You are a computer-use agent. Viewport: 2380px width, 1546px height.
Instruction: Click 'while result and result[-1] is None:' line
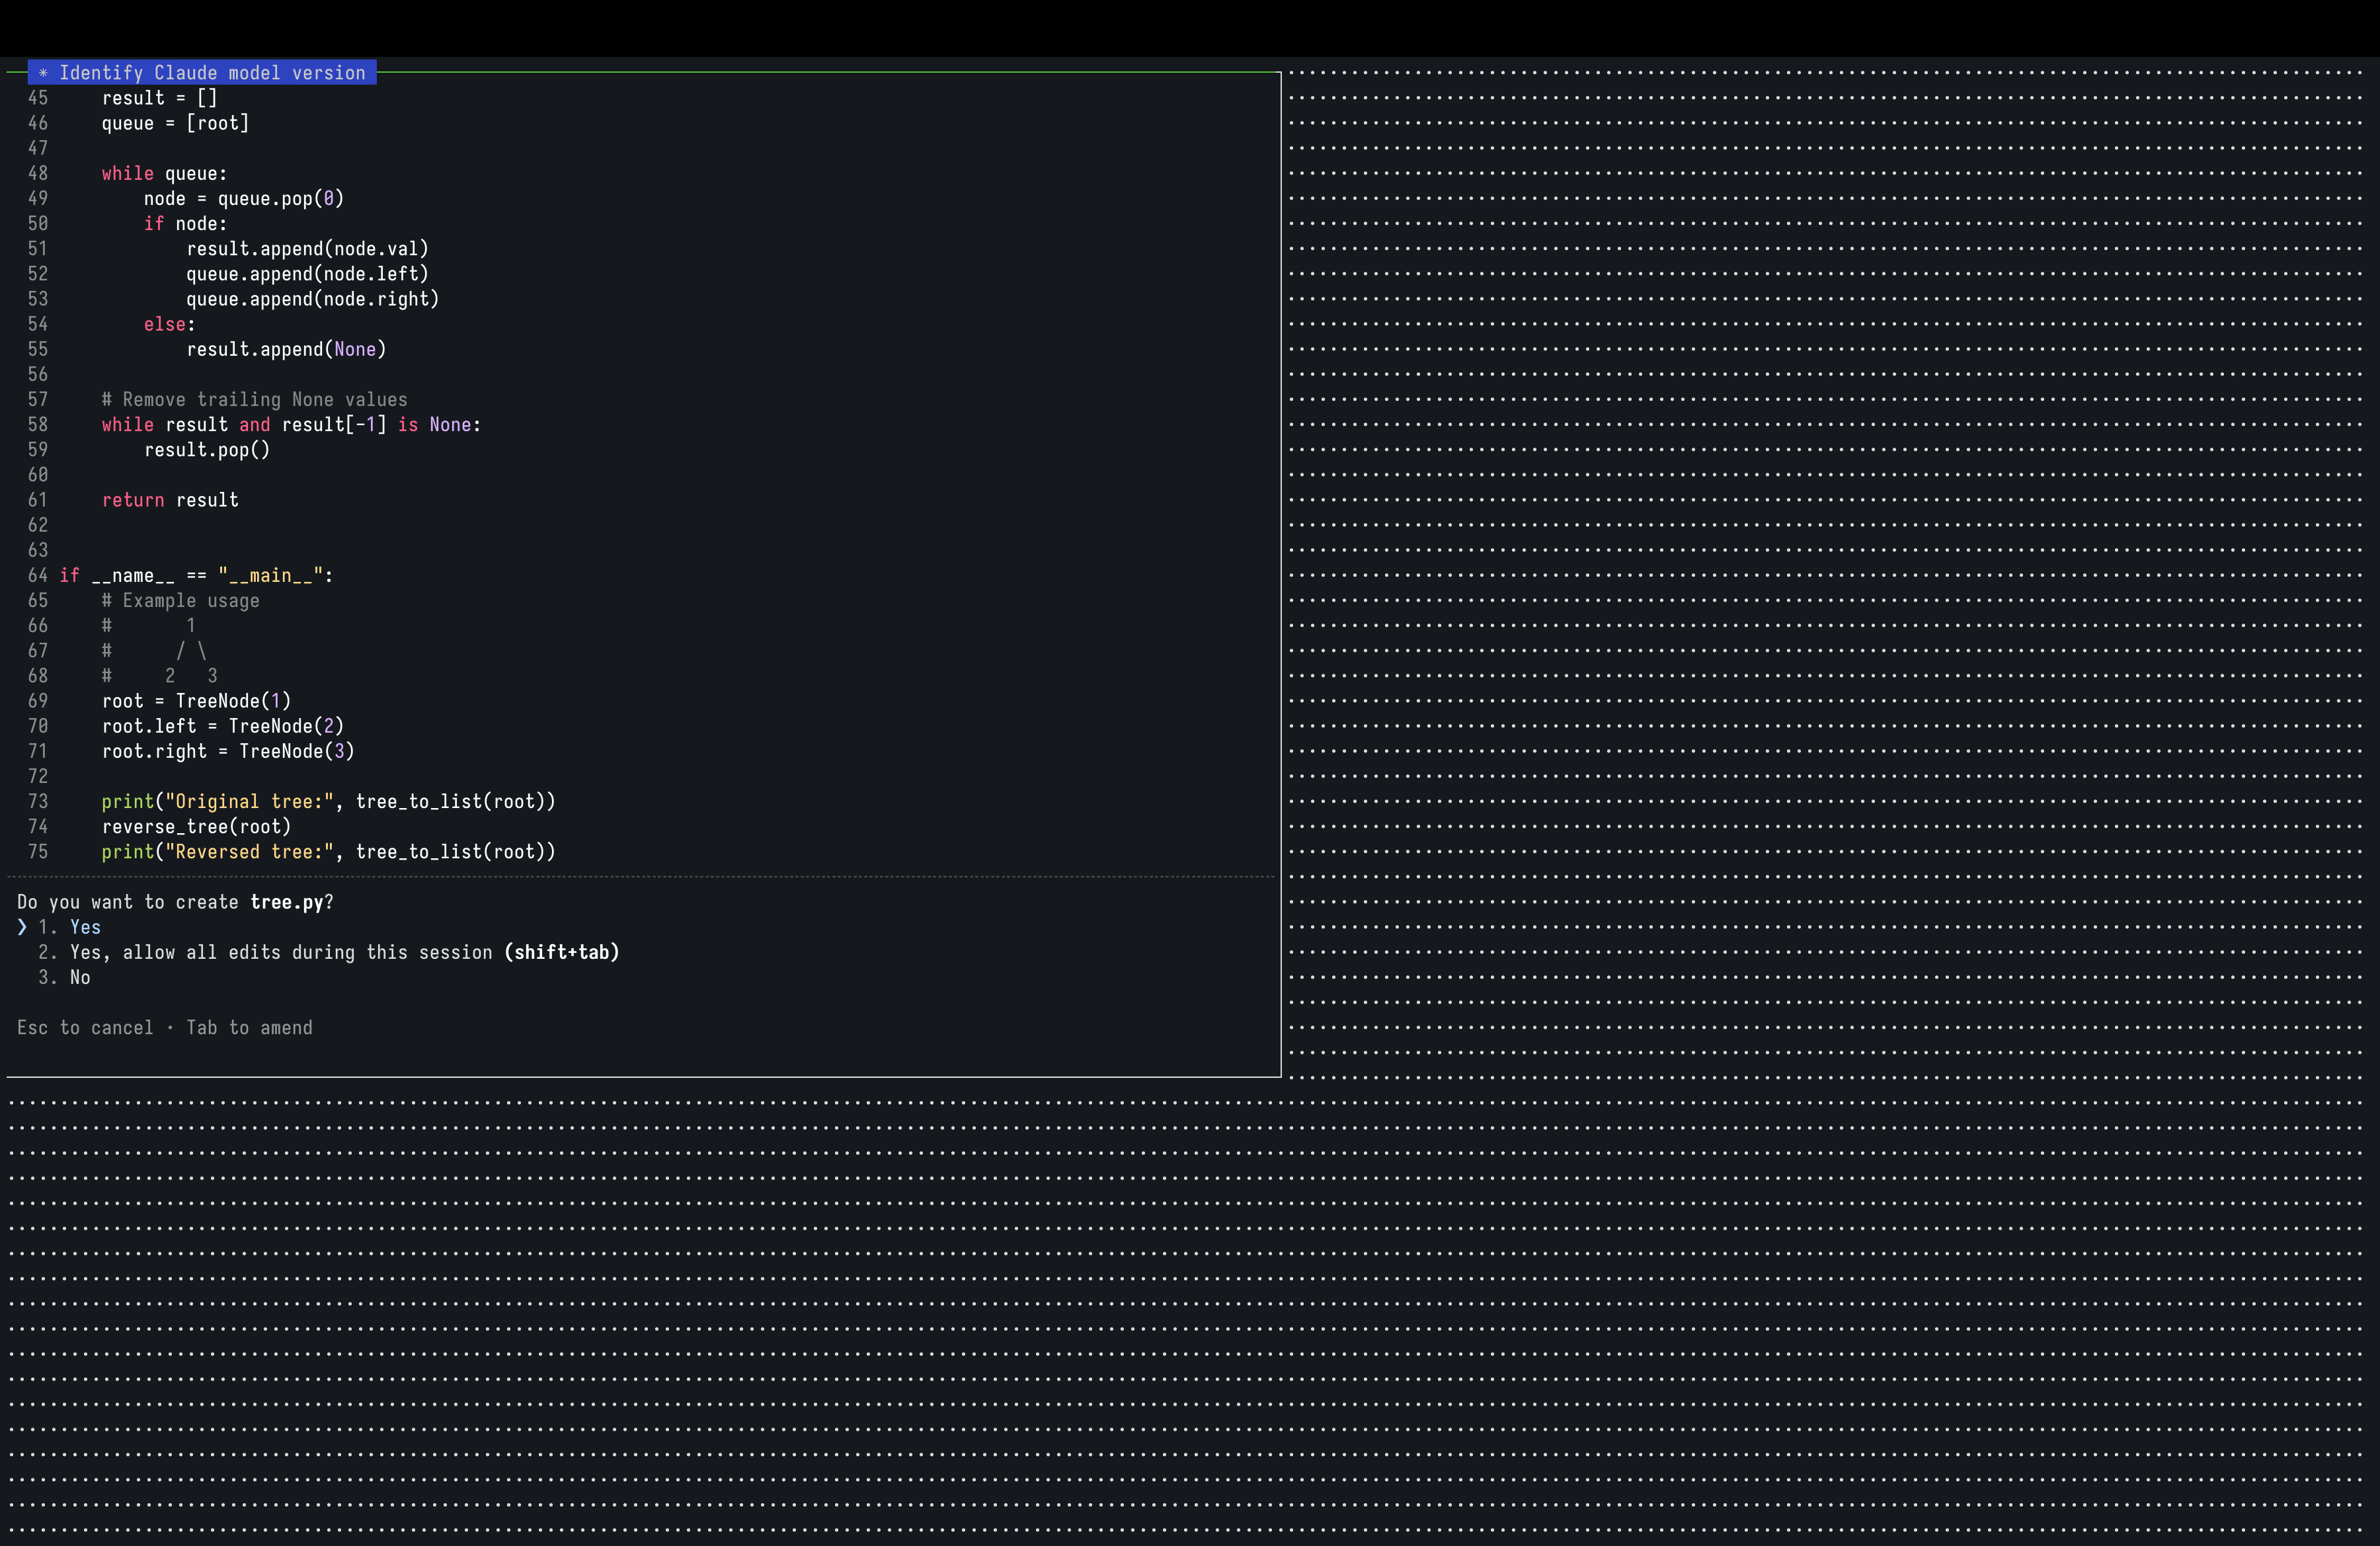click(x=291, y=425)
